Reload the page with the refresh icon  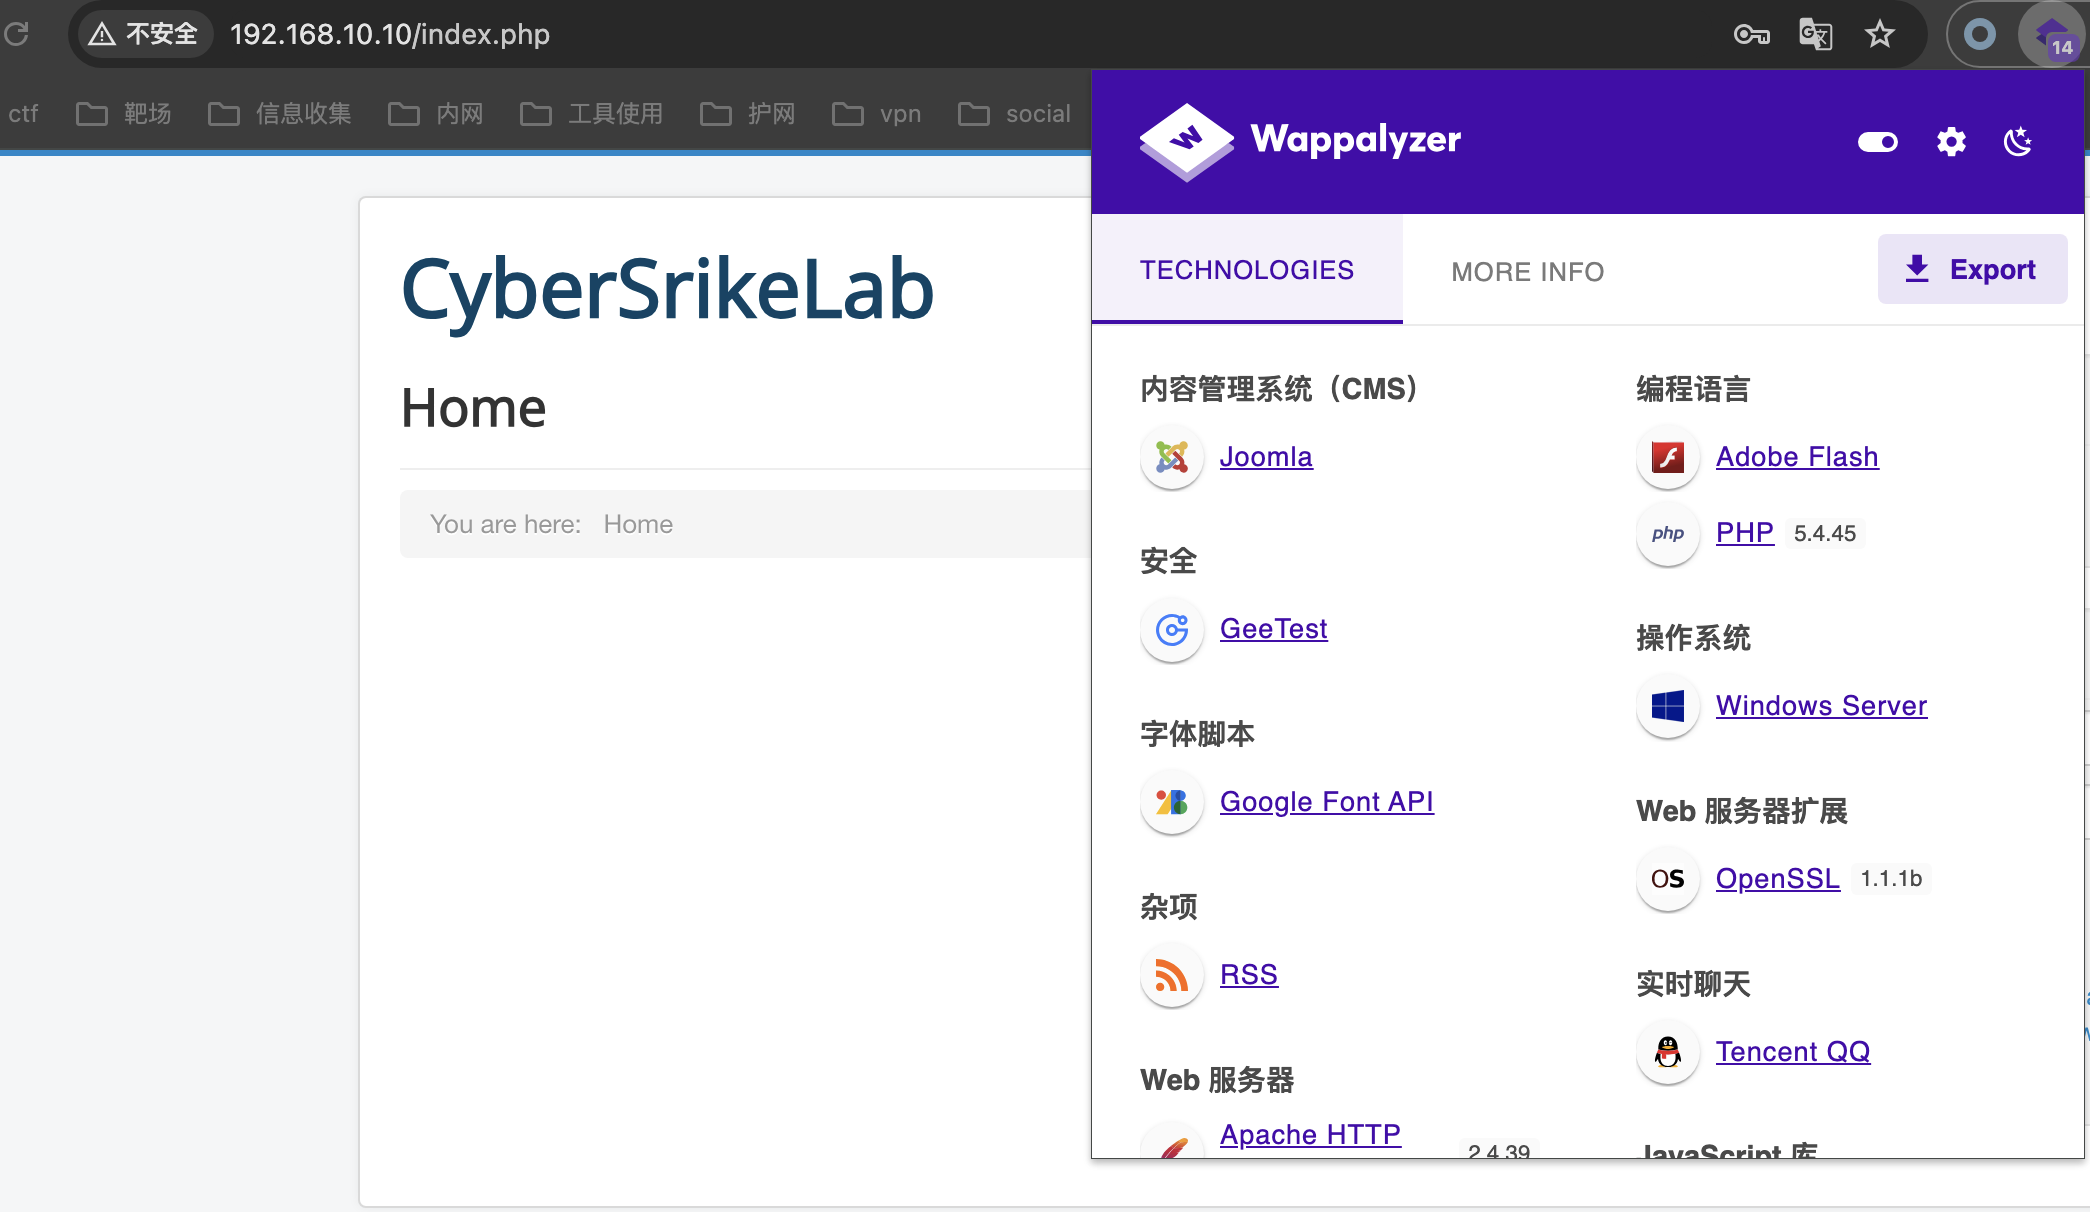pos(16,34)
